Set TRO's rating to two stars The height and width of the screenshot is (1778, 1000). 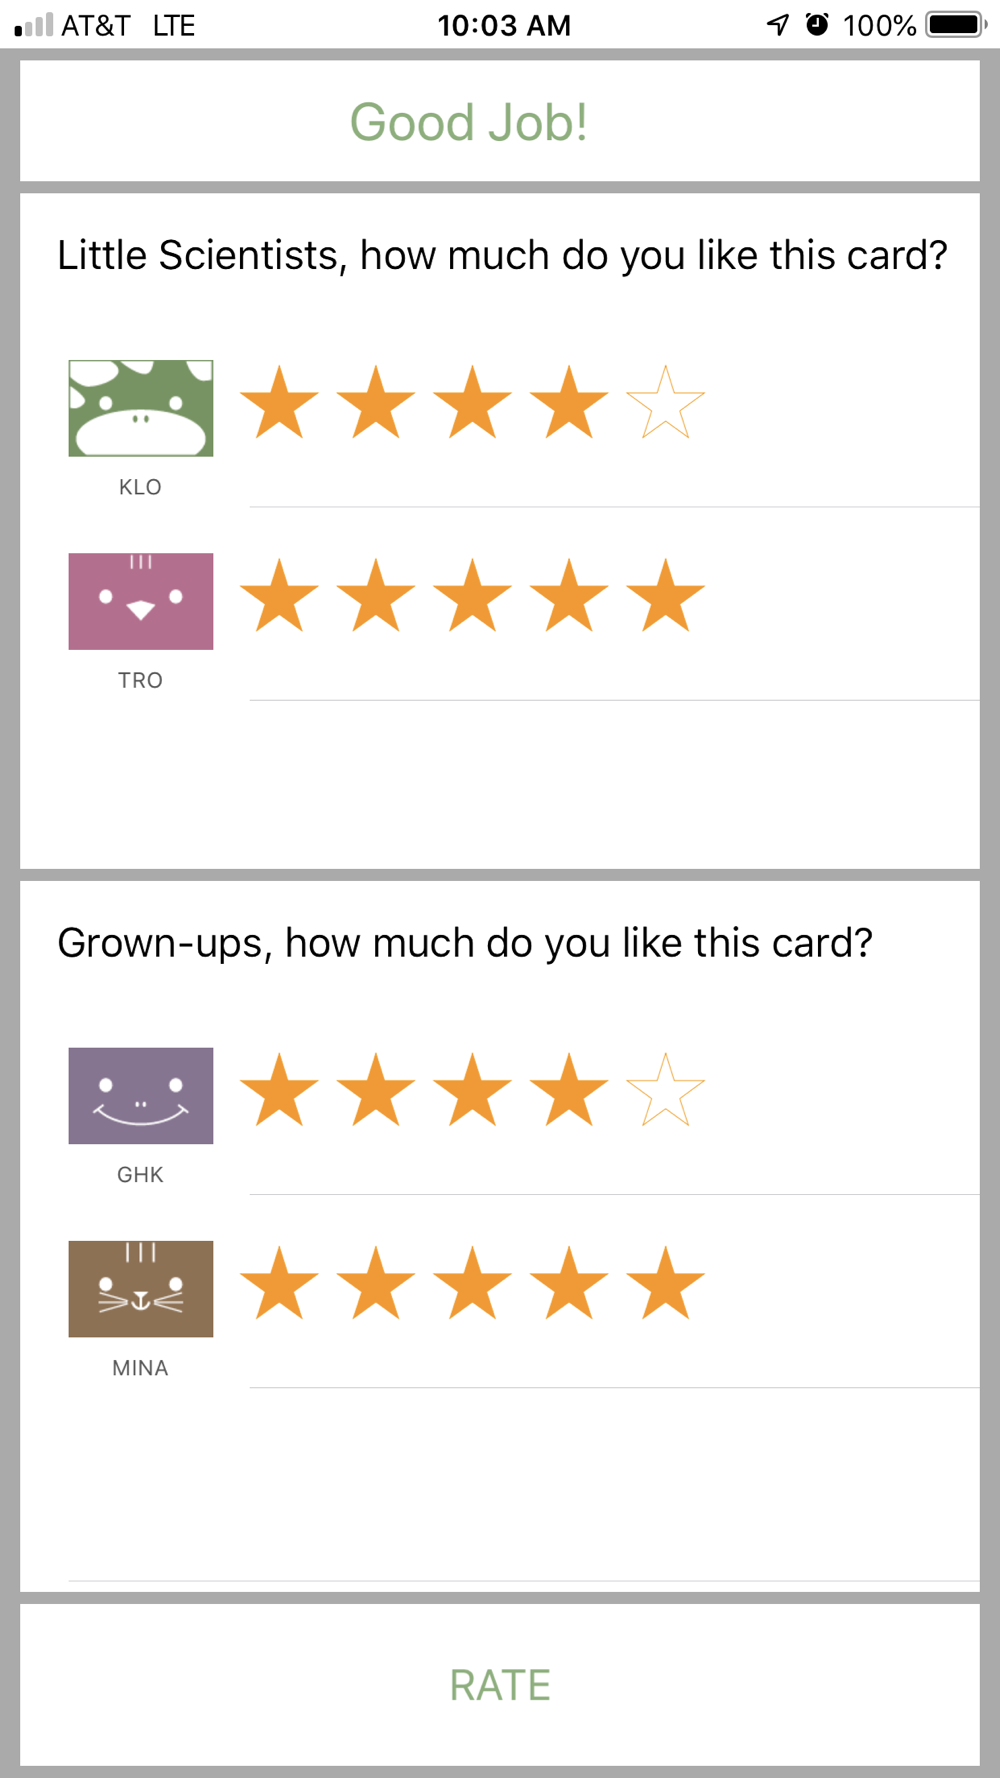[x=376, y=596]
